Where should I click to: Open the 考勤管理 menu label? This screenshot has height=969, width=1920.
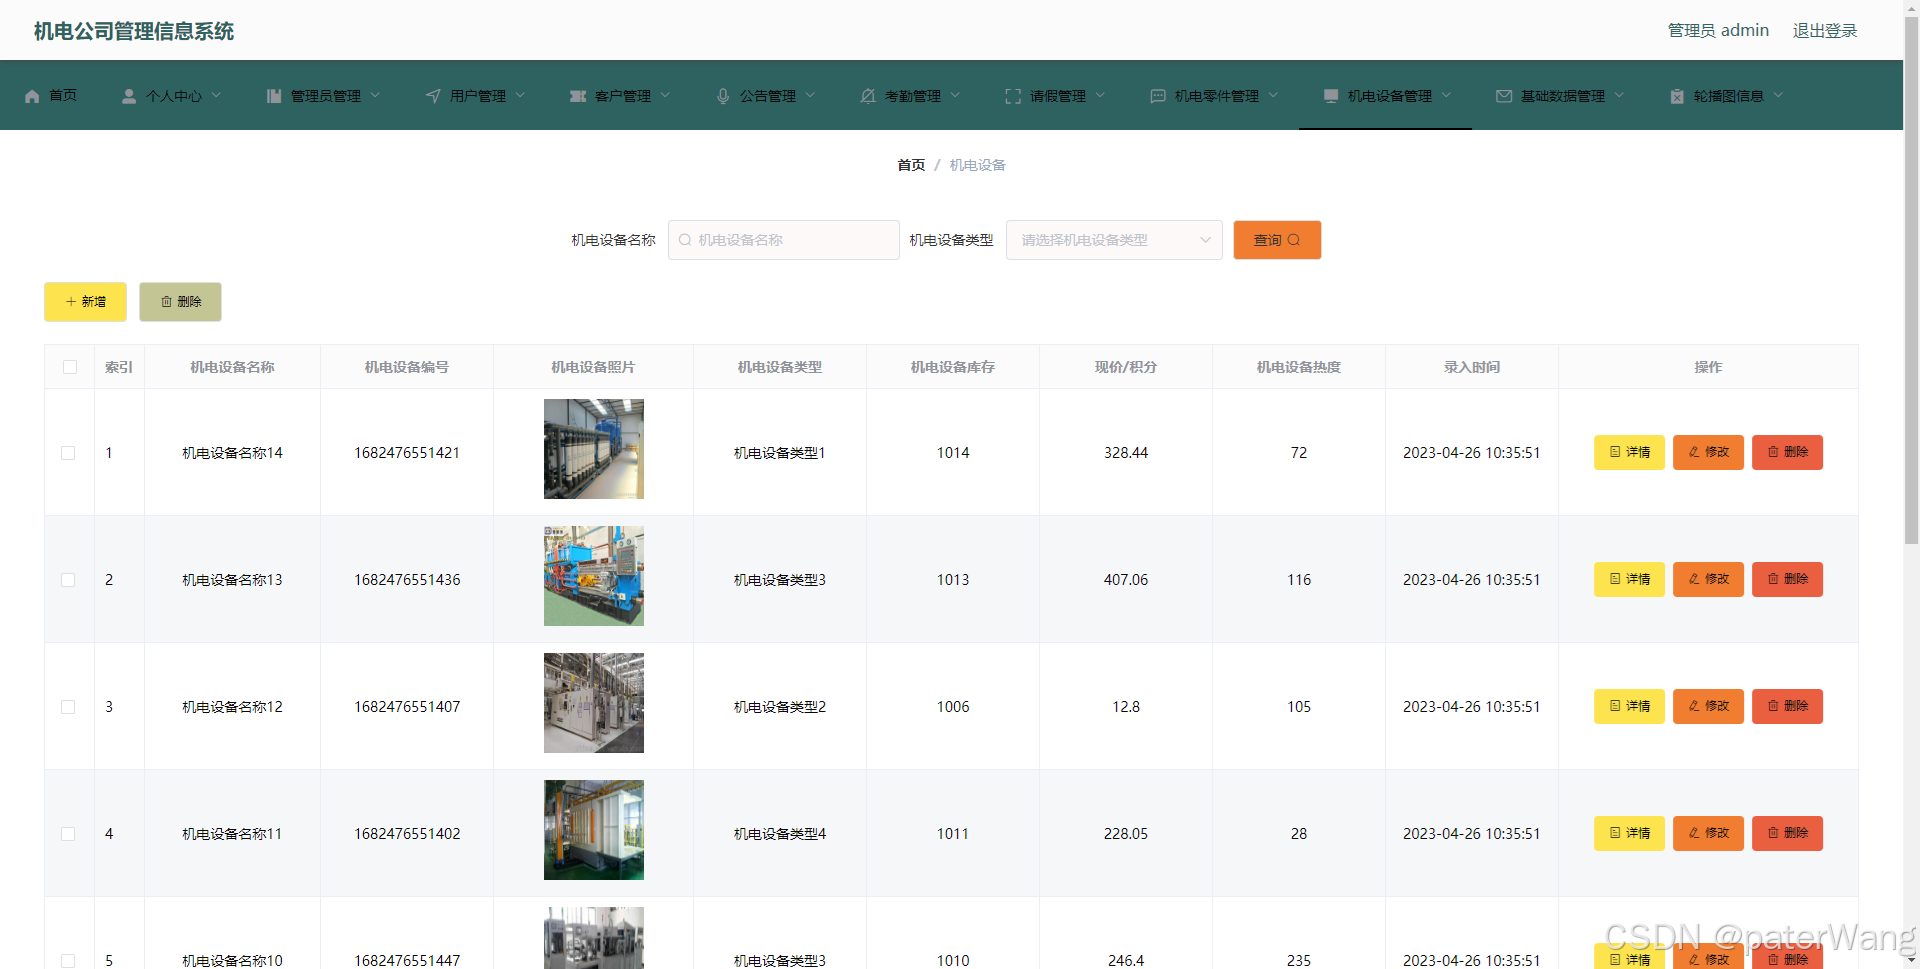pyautogui.click(x=913, y=96)
